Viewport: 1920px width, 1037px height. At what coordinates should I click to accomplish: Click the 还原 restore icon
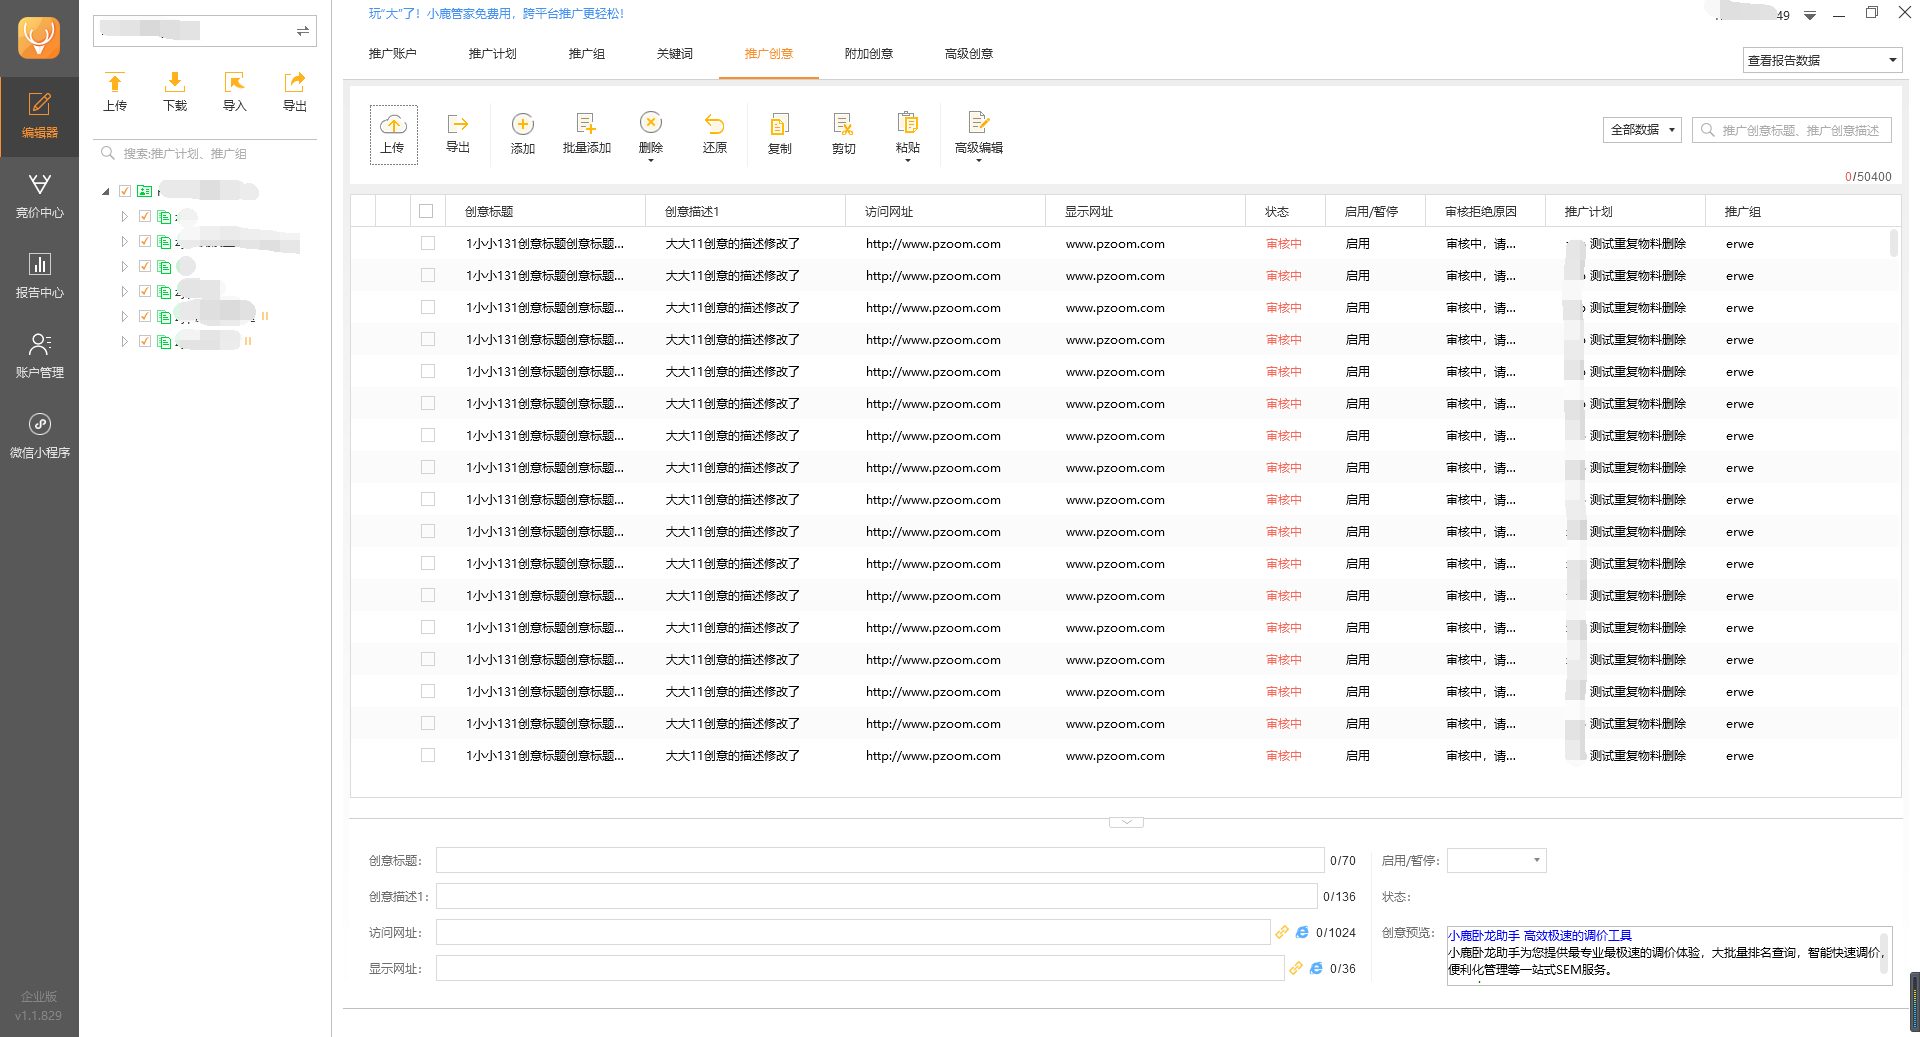[x=714, y=124]
